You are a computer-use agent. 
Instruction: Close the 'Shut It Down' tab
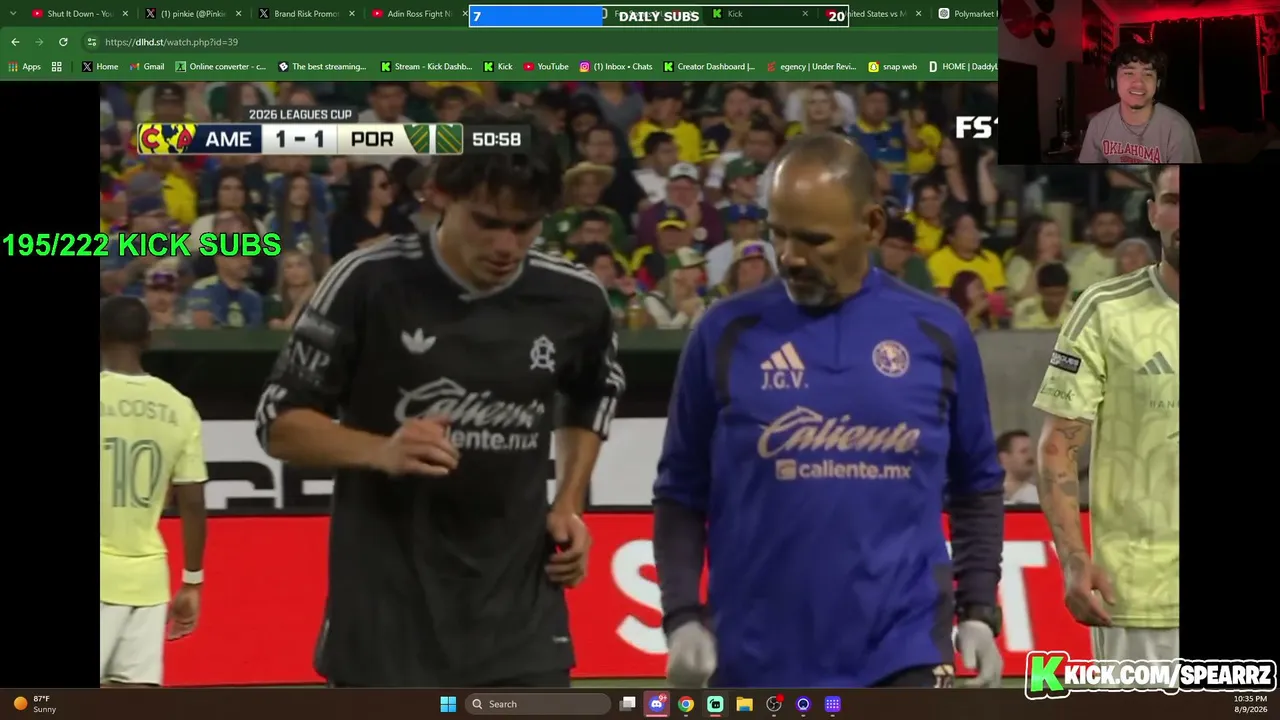coord(125,14)
